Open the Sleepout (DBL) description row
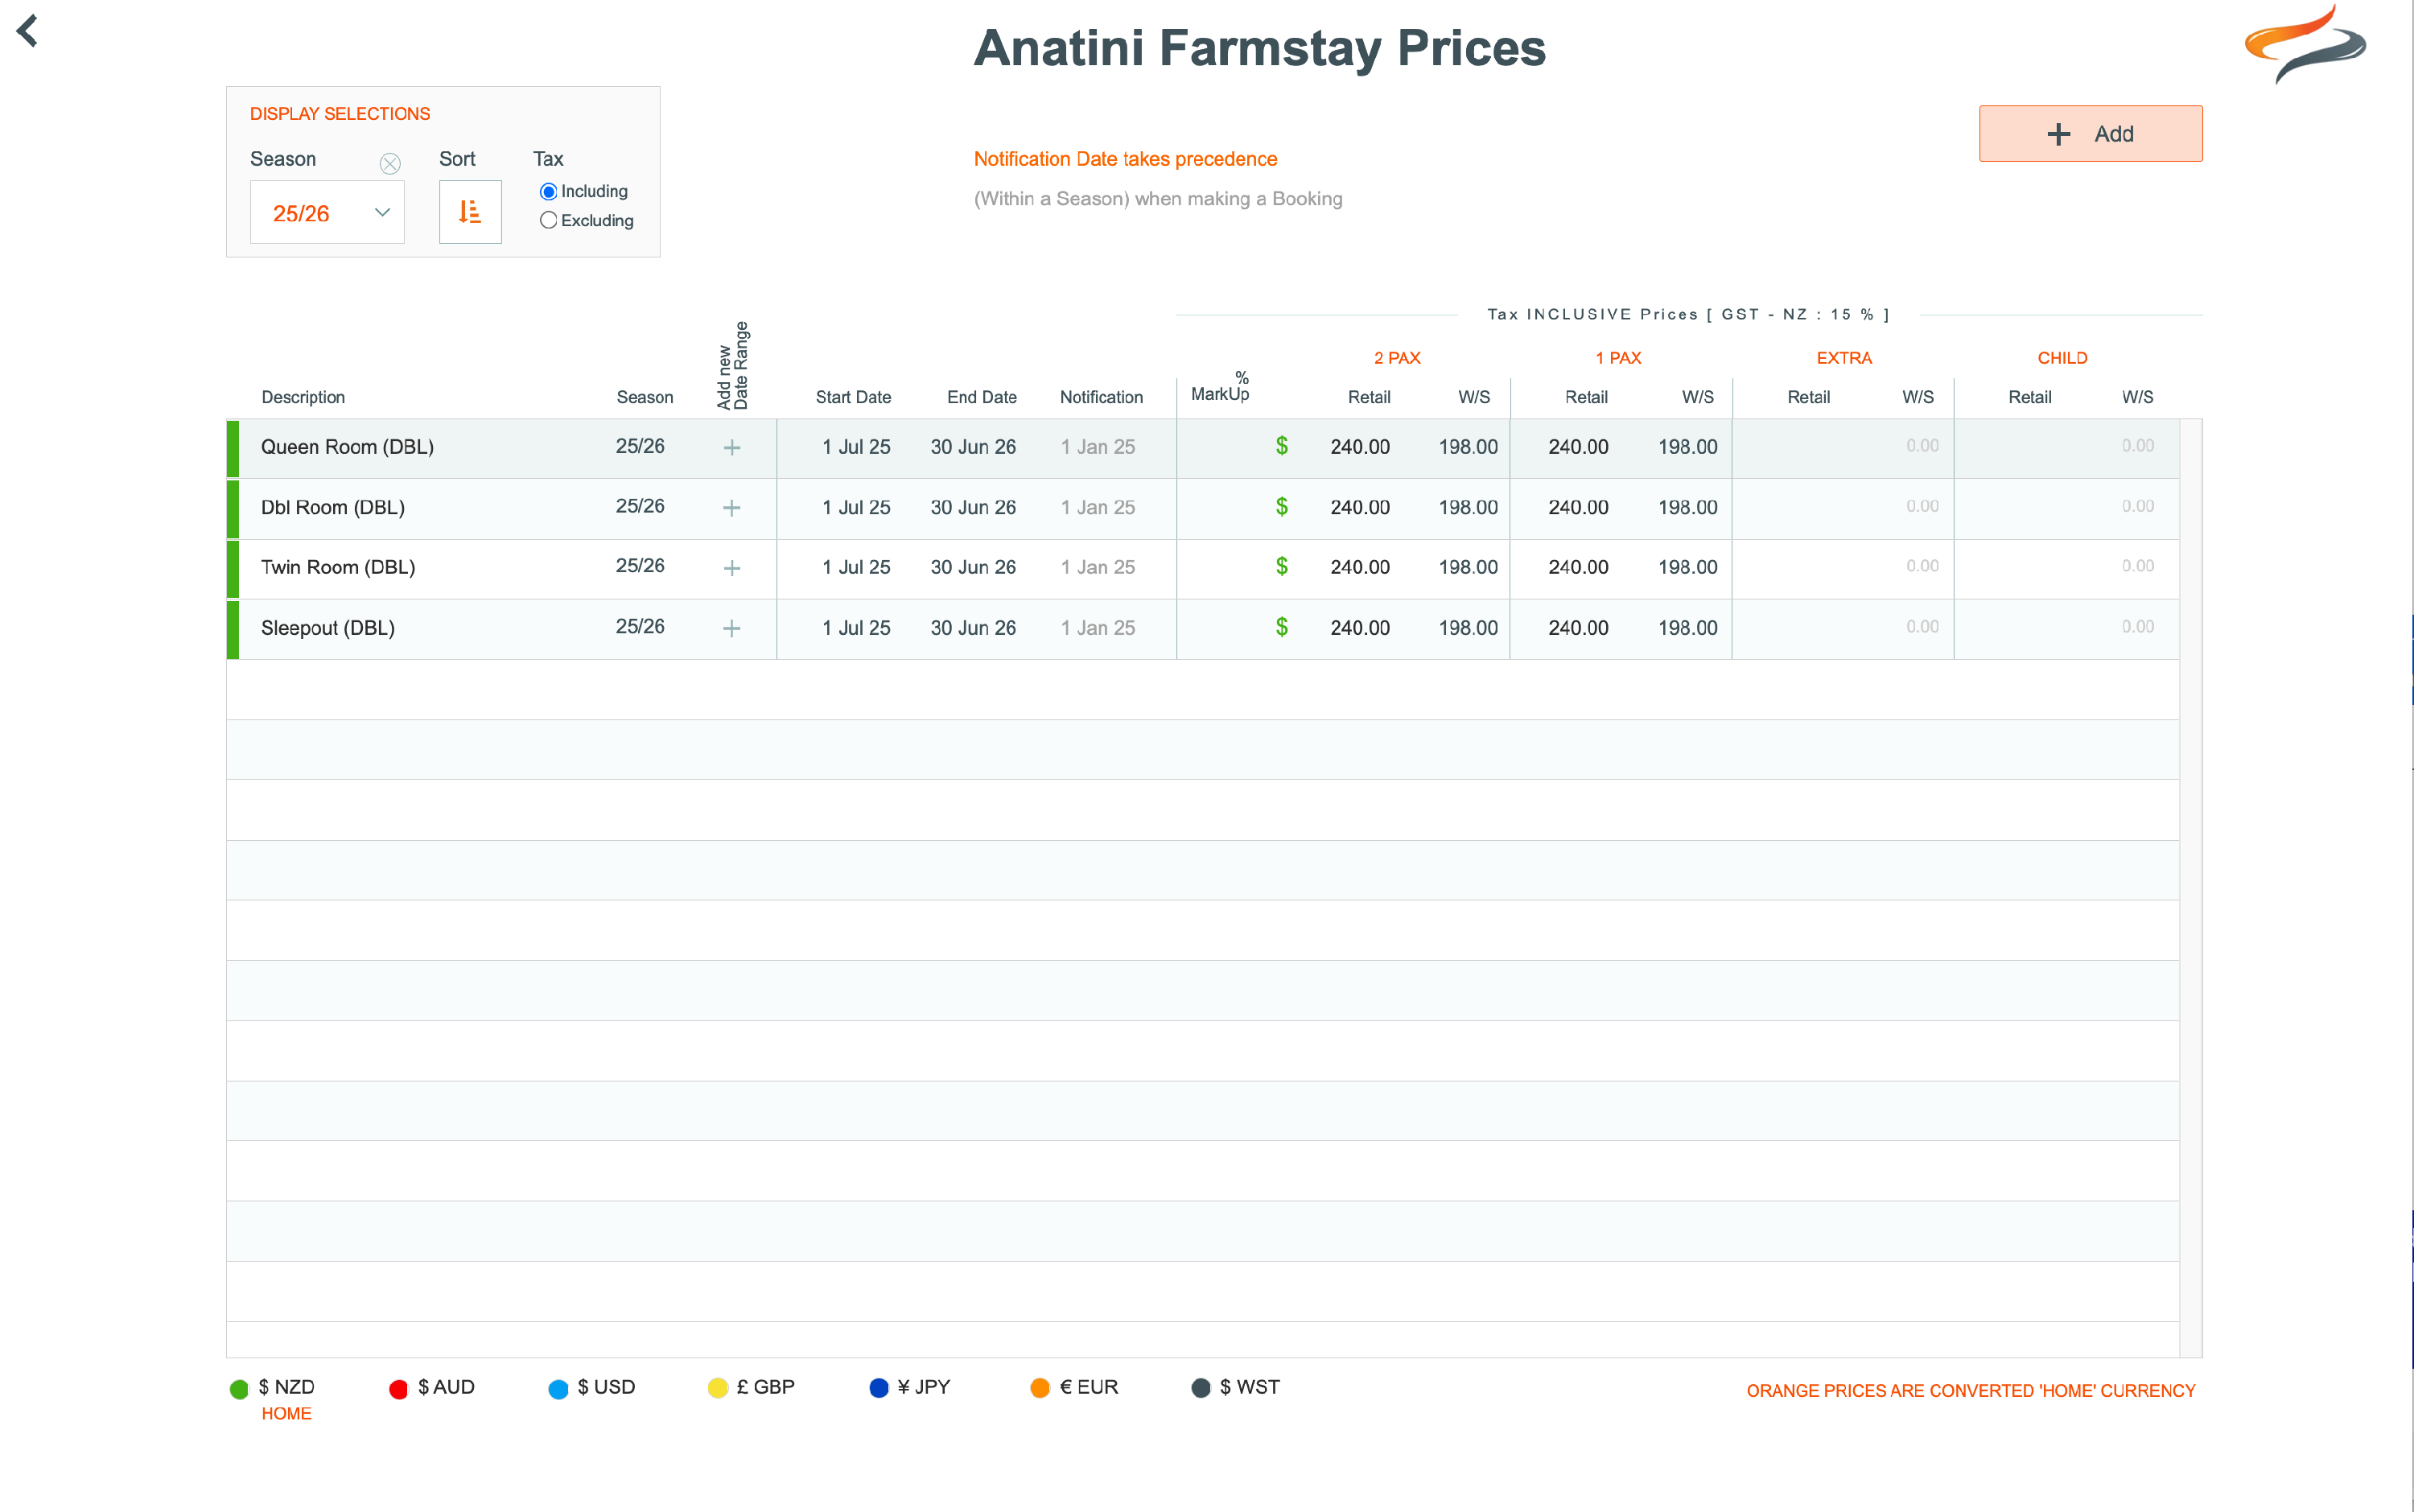The image size is (2414, 1512). (328, 628)
